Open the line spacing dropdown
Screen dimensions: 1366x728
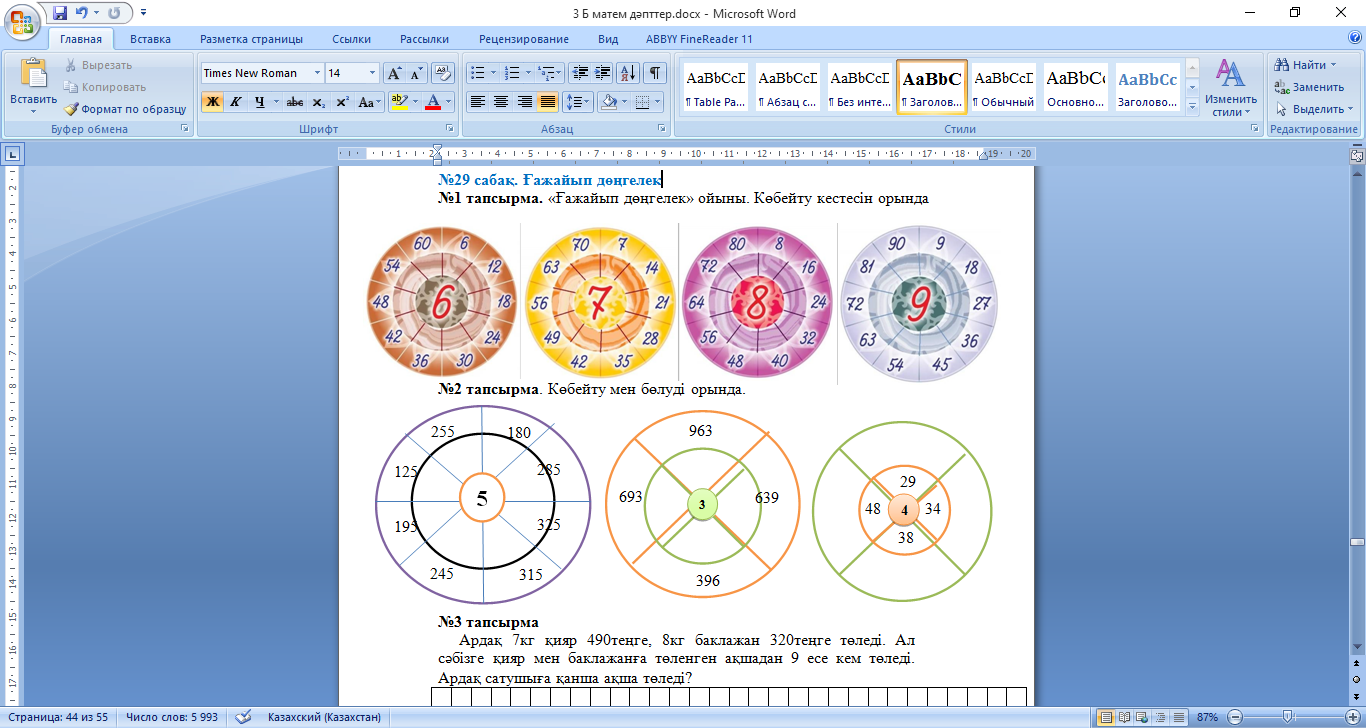(x=578, y=102)
